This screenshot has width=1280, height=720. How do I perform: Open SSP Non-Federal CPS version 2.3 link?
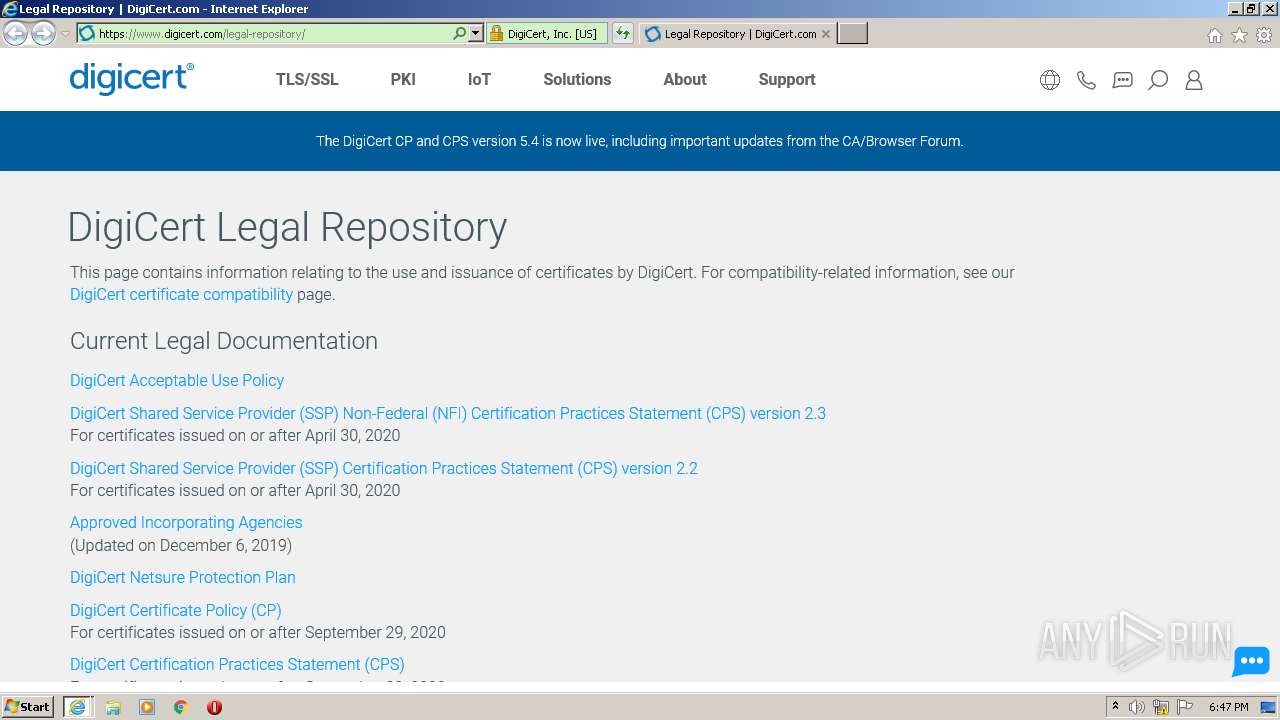(x=448, y=413)
